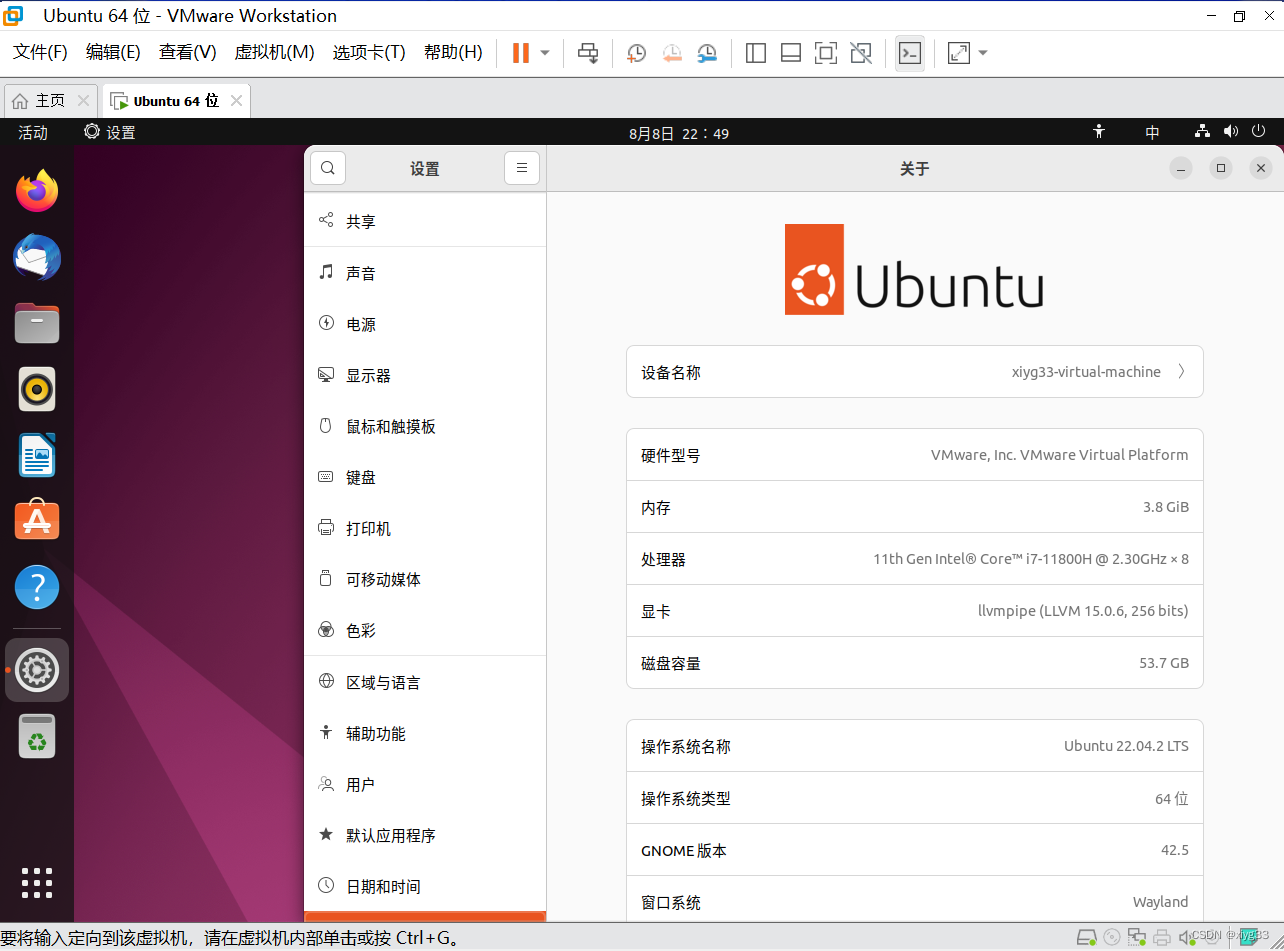Screen dimensions: 1284x951
Task: Open the 中 input method indicator
Action: pyautogui.click(x=1152, y=132)
